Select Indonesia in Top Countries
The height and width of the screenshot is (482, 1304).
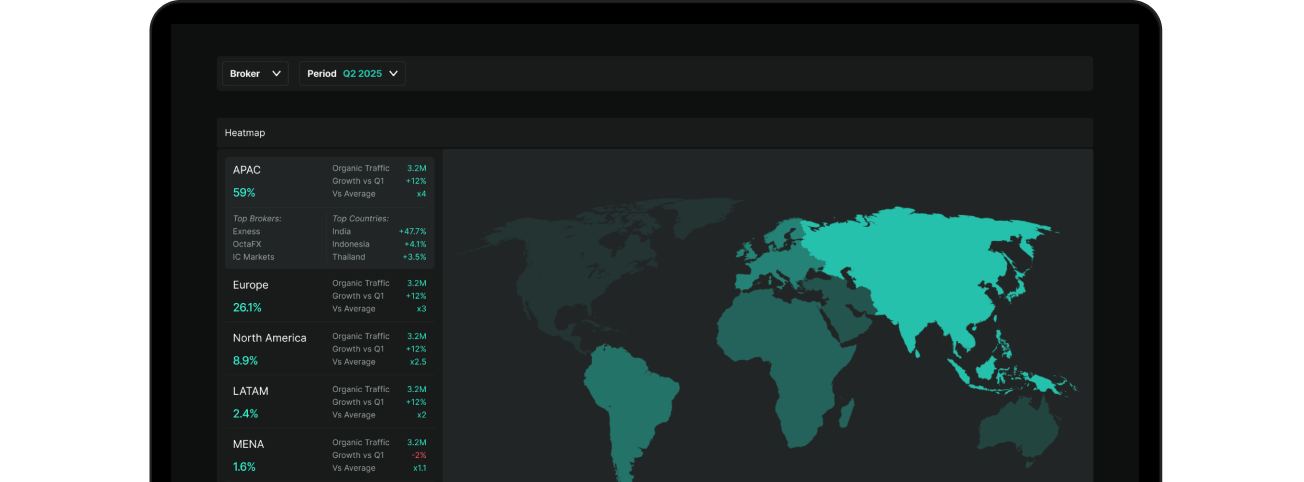pyautogui.click(x=351, y=244)
